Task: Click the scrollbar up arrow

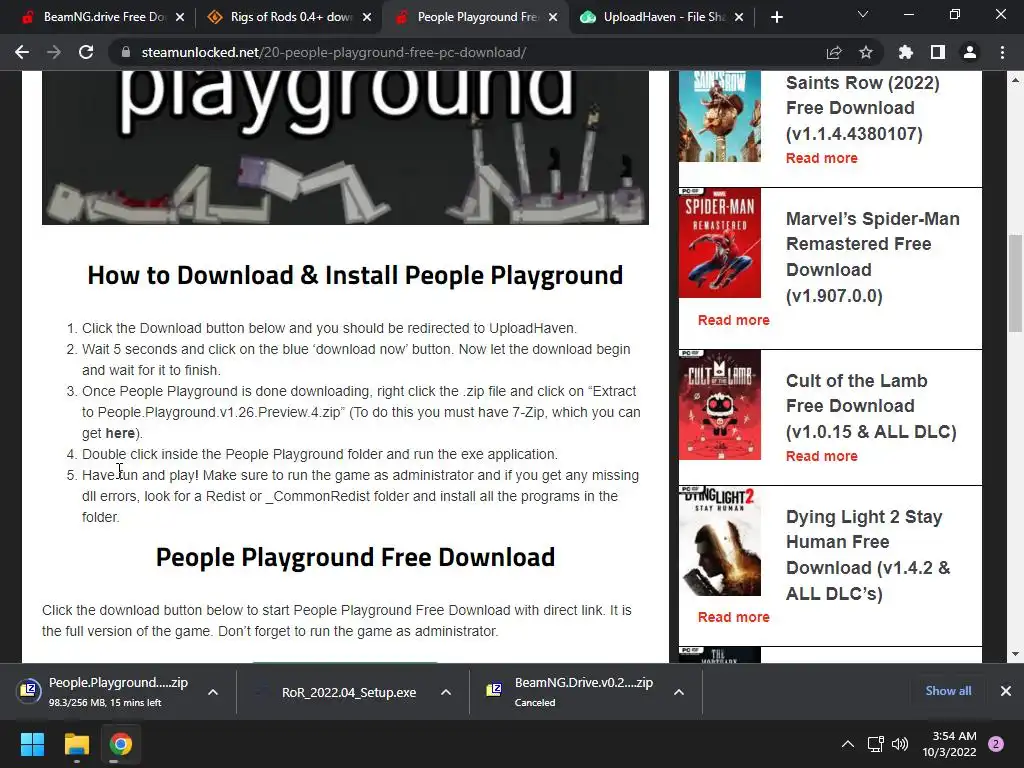Action: pyautogui.click(x=1015, y=80)
